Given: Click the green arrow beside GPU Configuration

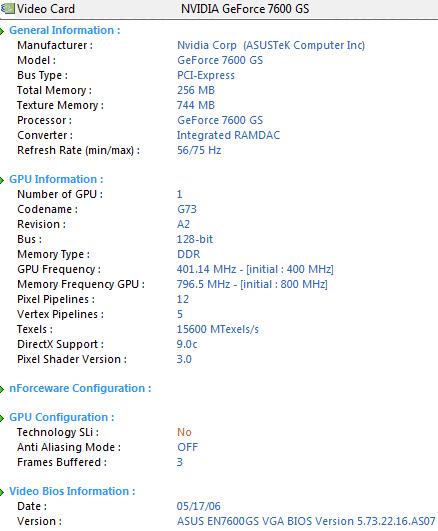Looking at the screenshot, I should pyautogui.click(x=2, y=418).
